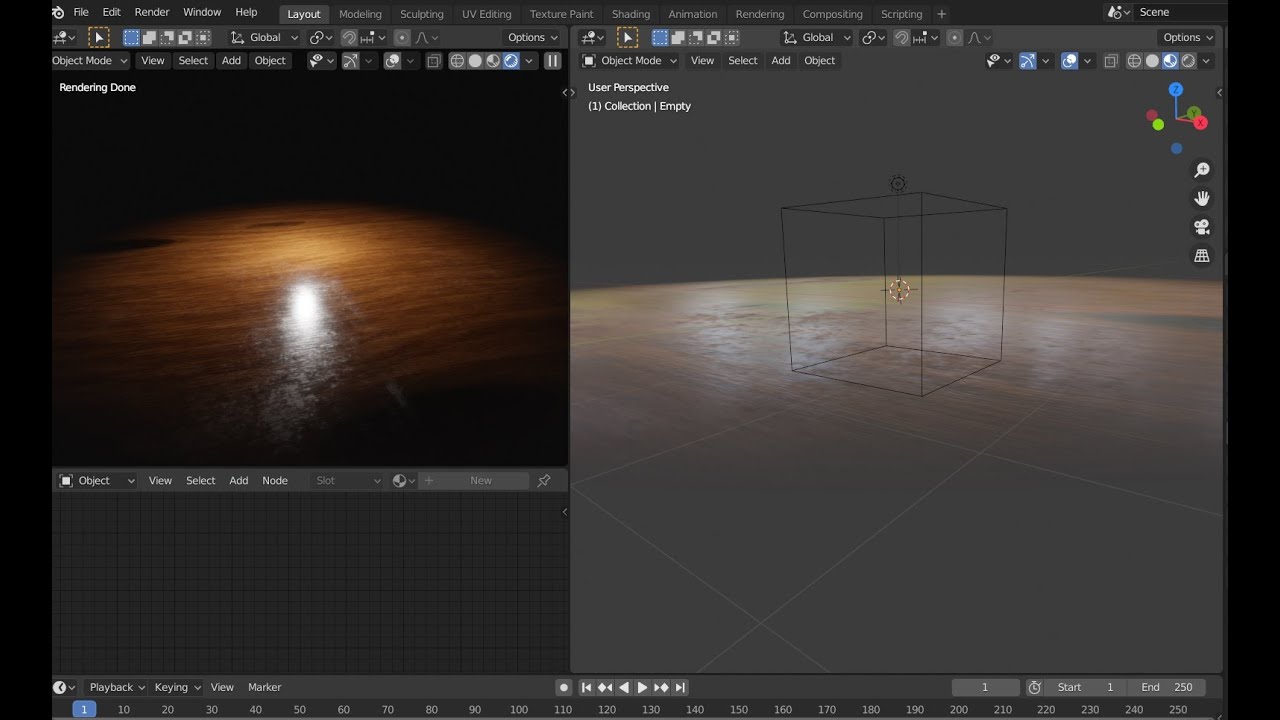Open the Playback dropdown in the timeline
This screenshot has width=1280, height=720.
pos(117,687)
